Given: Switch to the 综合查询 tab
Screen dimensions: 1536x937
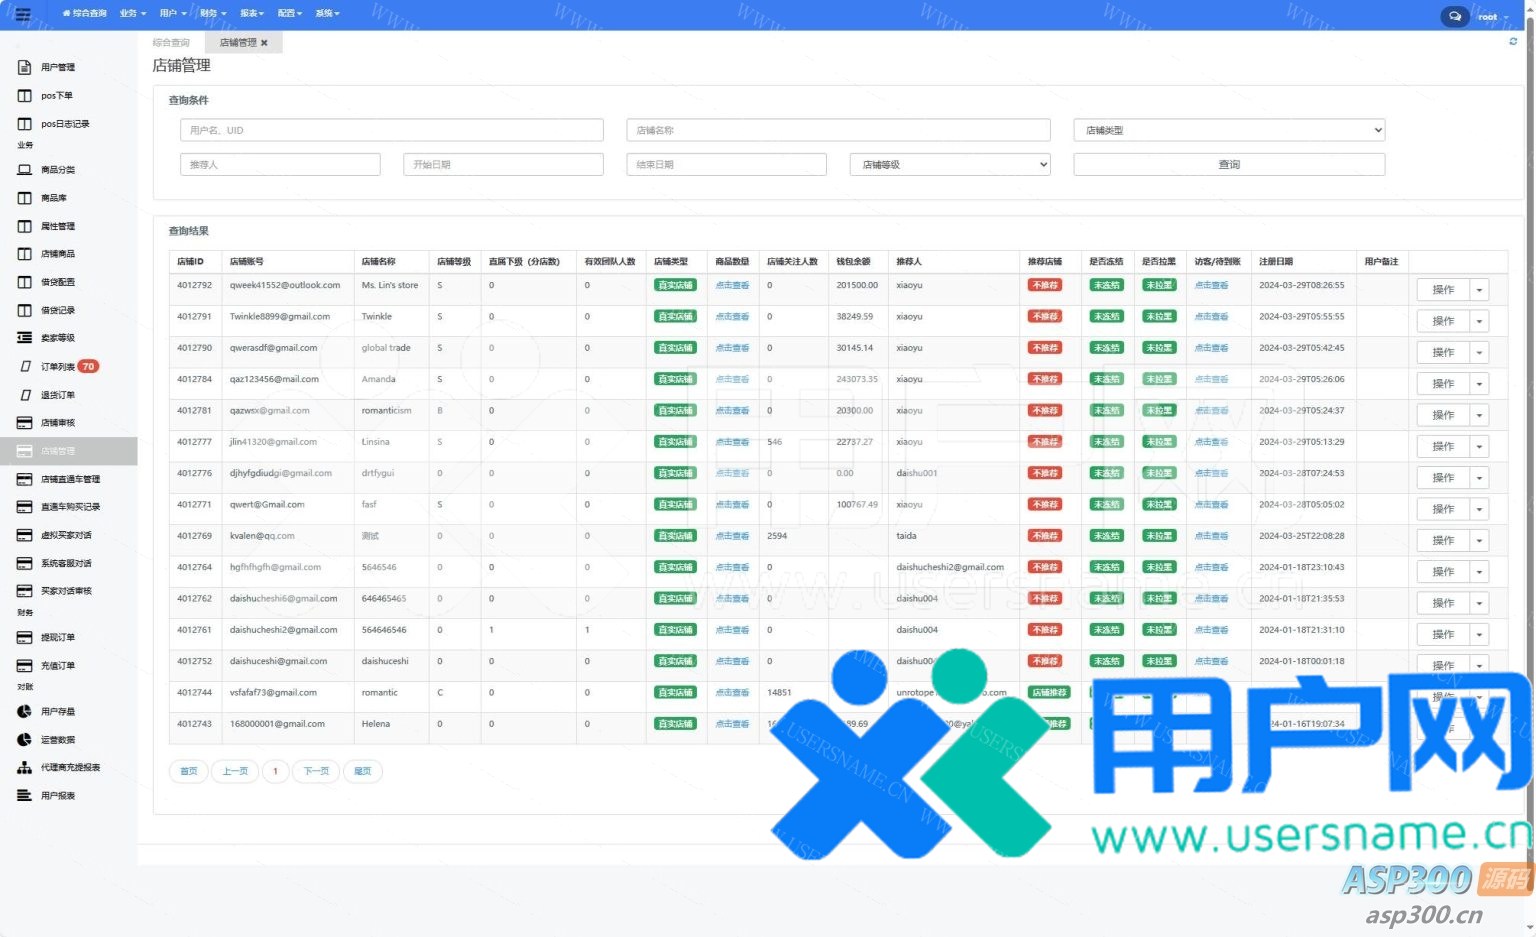Looking at the screenshot, I should pyautogui.click(x=171, y=43).
